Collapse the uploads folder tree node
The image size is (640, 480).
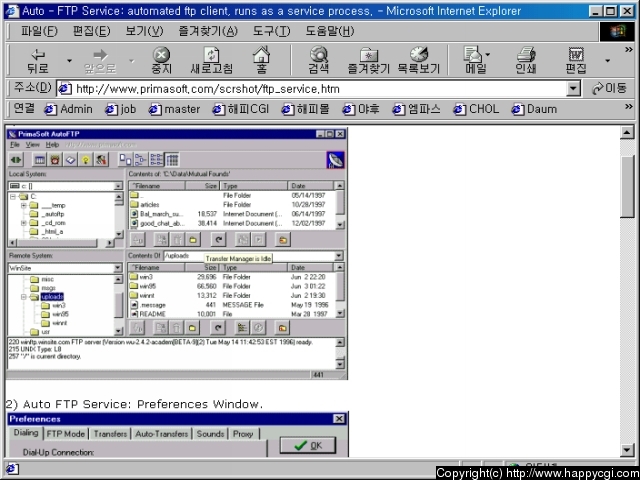click(24, 297)
